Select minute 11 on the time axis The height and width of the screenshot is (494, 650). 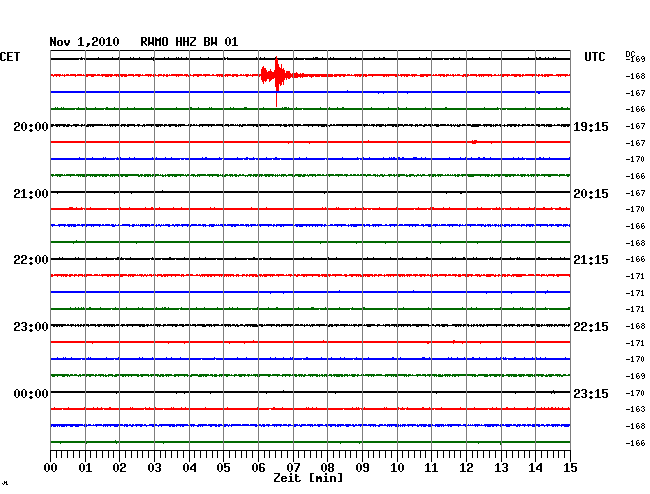[x=431, y=467]
